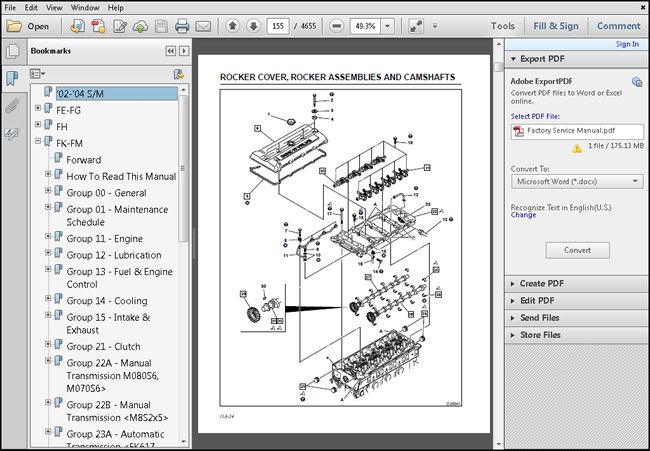
Task: Switch to the Comment pane
Action: (x=618, y=26)
